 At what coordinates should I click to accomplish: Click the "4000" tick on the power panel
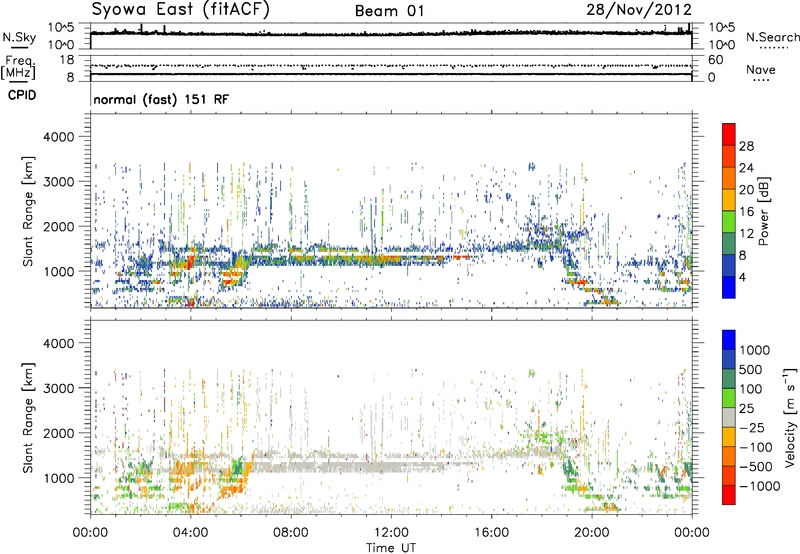tap(58, 137)
